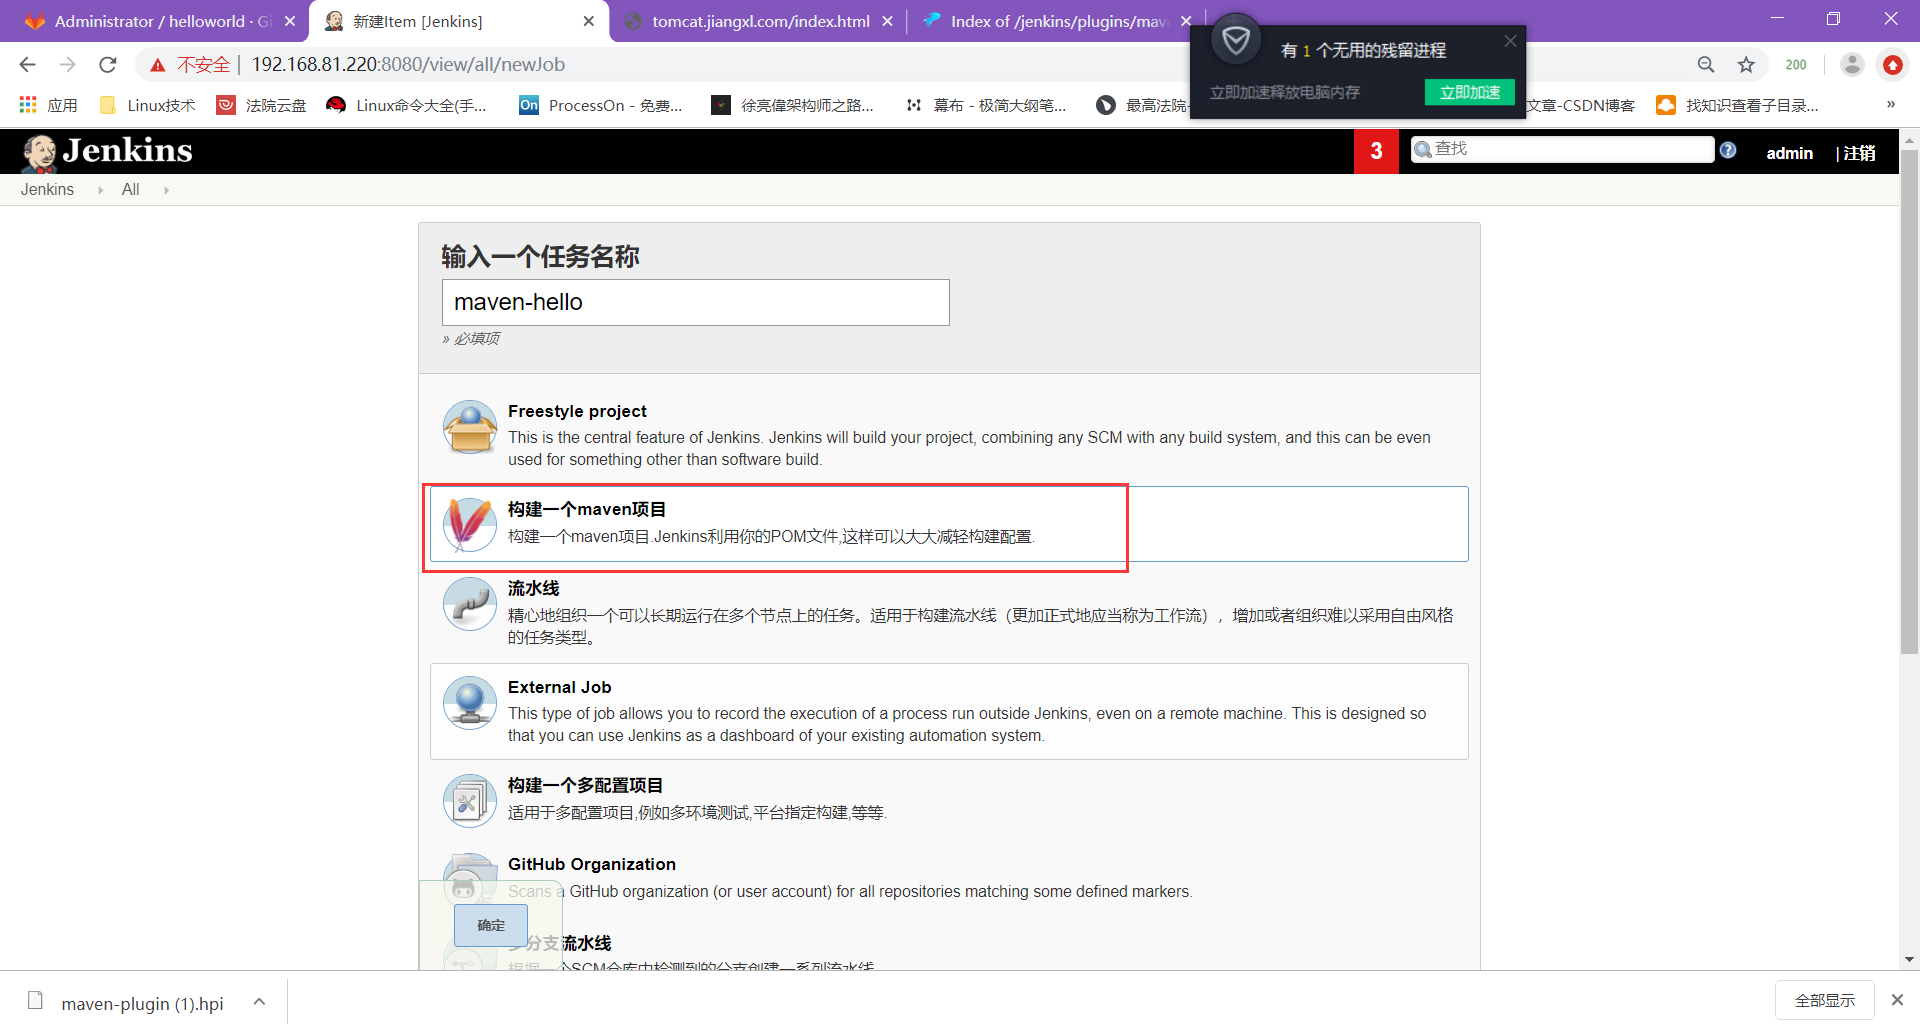Click the External Job globe icon
Image resolution: width=1920 pixels, height=1030 pixels.
(468, 702)
